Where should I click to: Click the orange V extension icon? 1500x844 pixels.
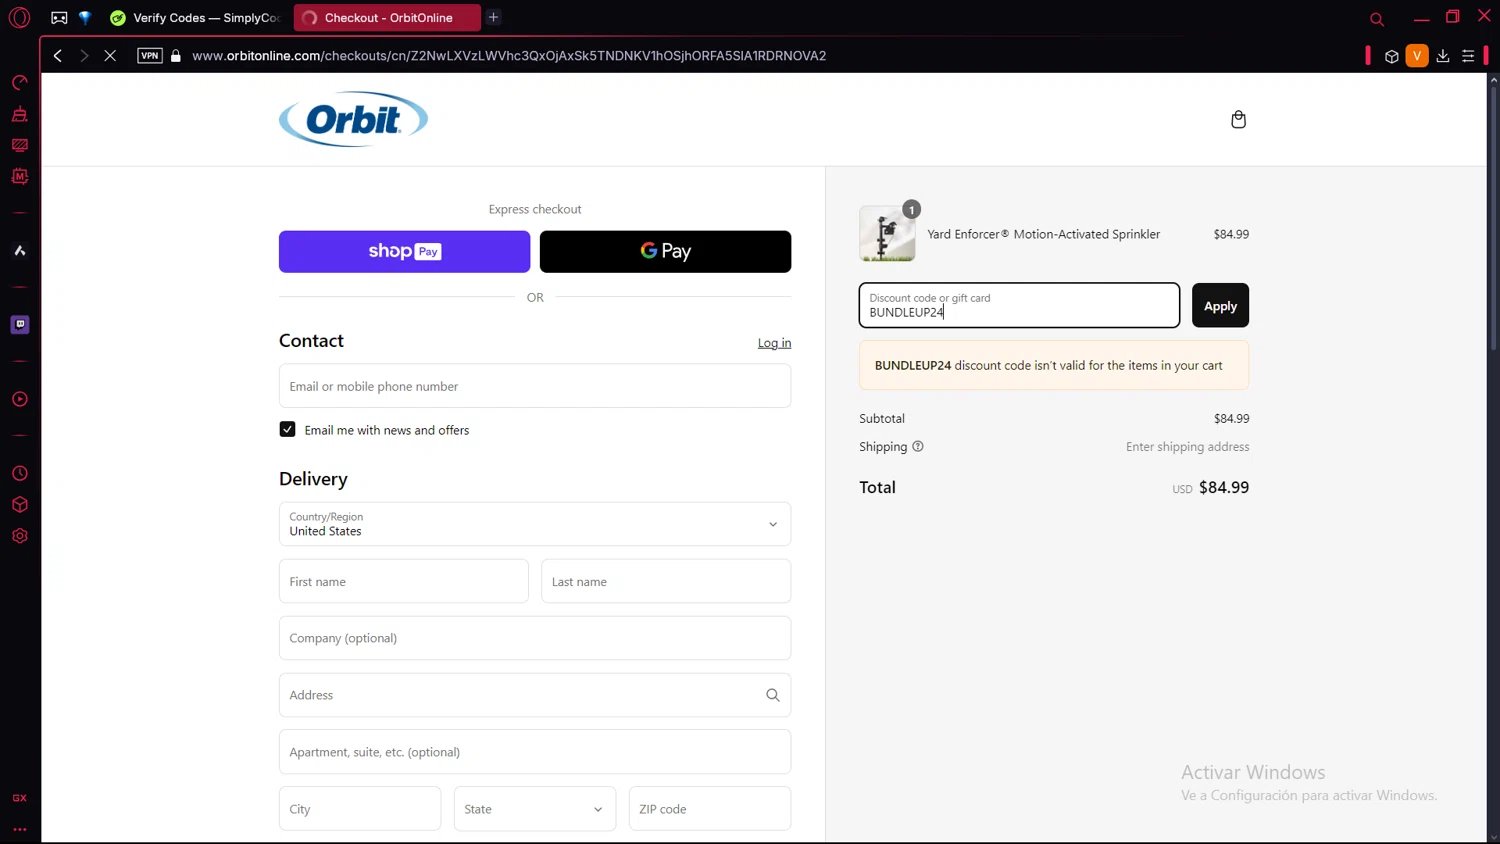click(1417, 56)
